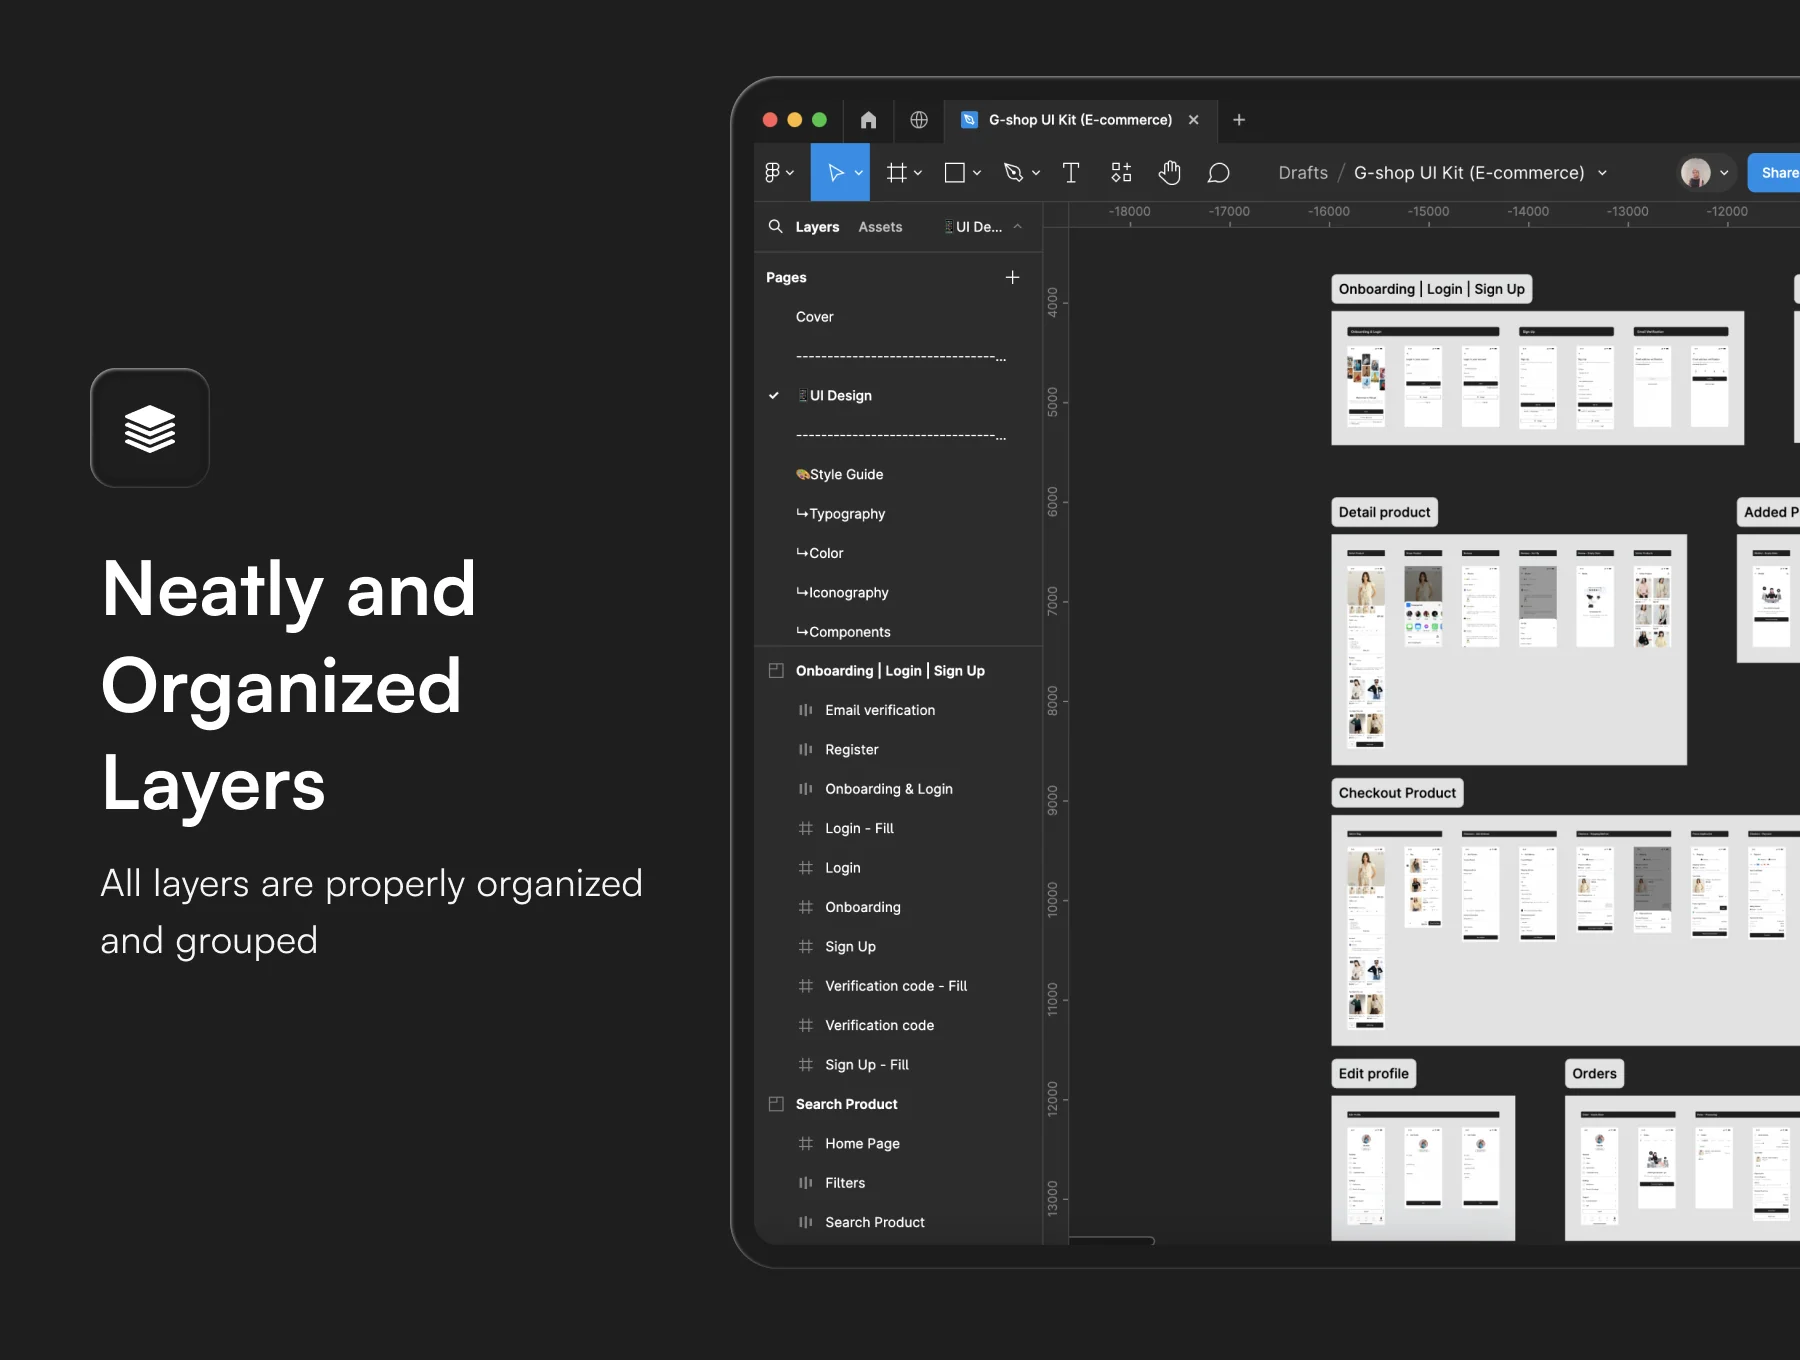Click the Checkout Product section label

pos(1397,793)
